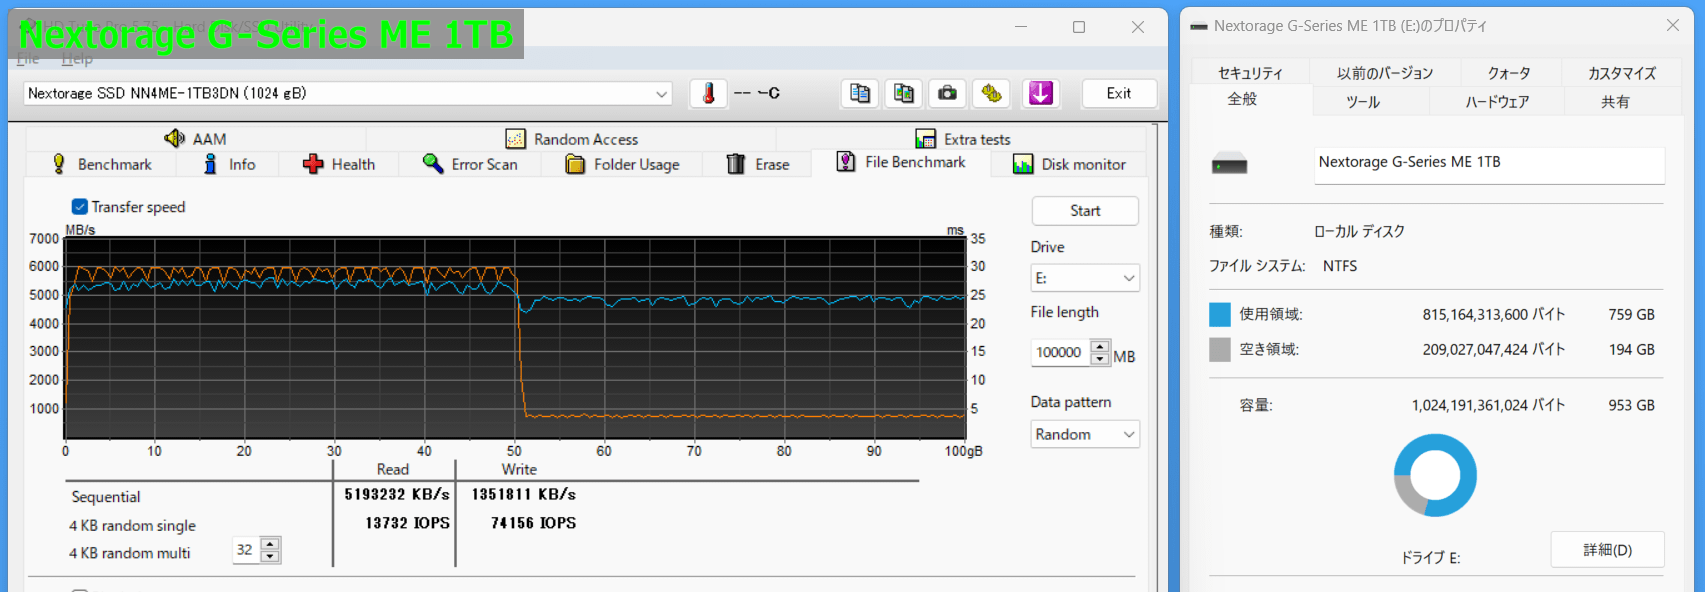Click the "ドライブ E:" label
Viewport: 1705px width, 592px height.
pyautogui.click(x=1430, y=558)
